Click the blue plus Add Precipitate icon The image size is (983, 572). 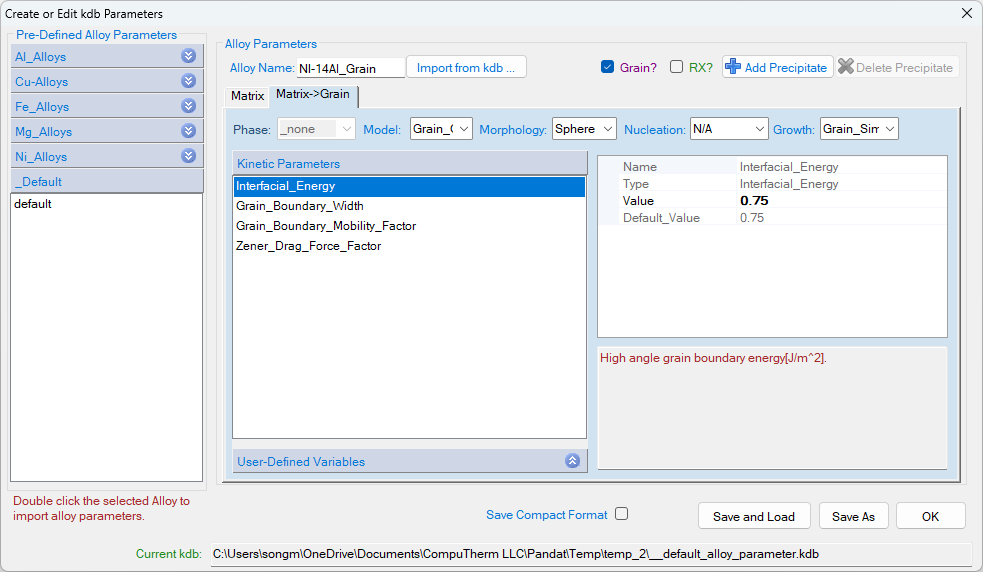tap(733, 67)
